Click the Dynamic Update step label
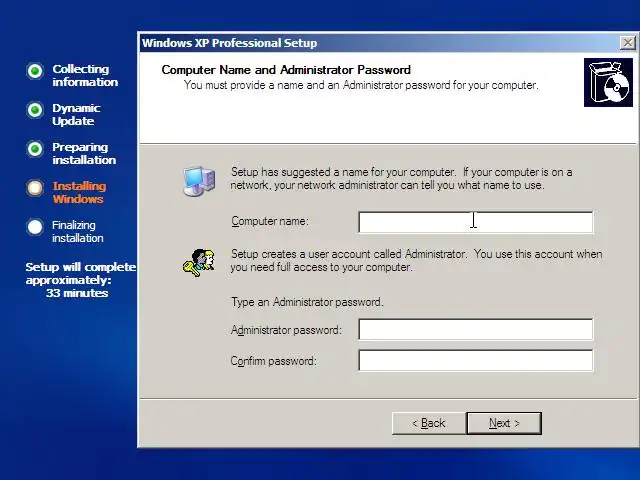The width and height of the screenshot is (640, 480). click(76, 115)
